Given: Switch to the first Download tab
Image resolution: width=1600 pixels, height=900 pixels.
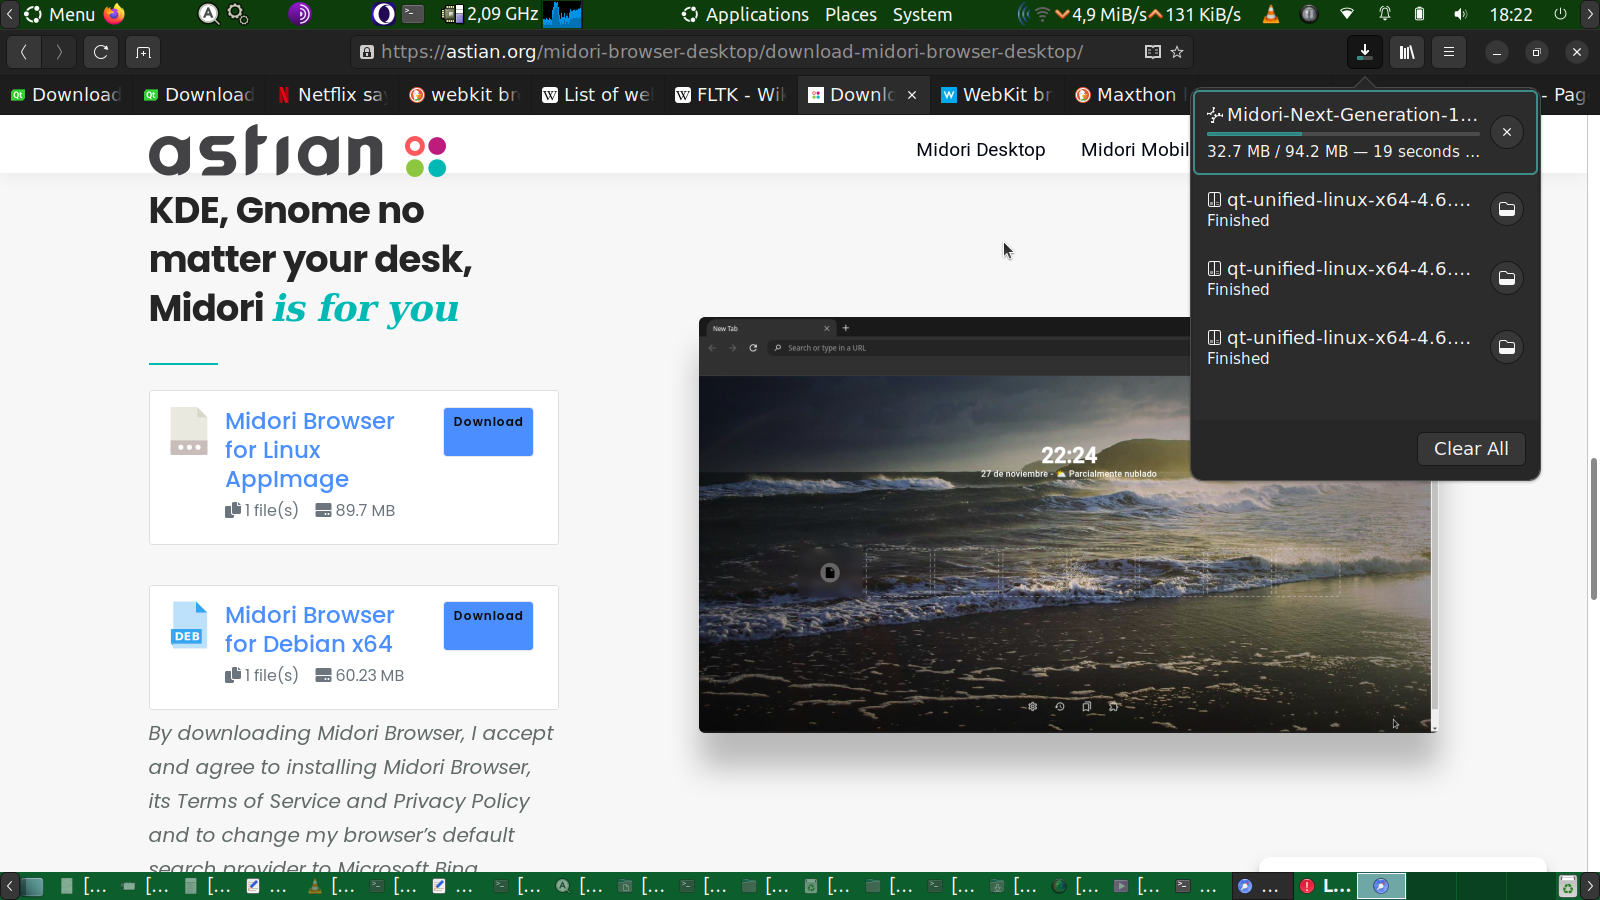Looking at the screenshot, I should [x=66, y=95].
